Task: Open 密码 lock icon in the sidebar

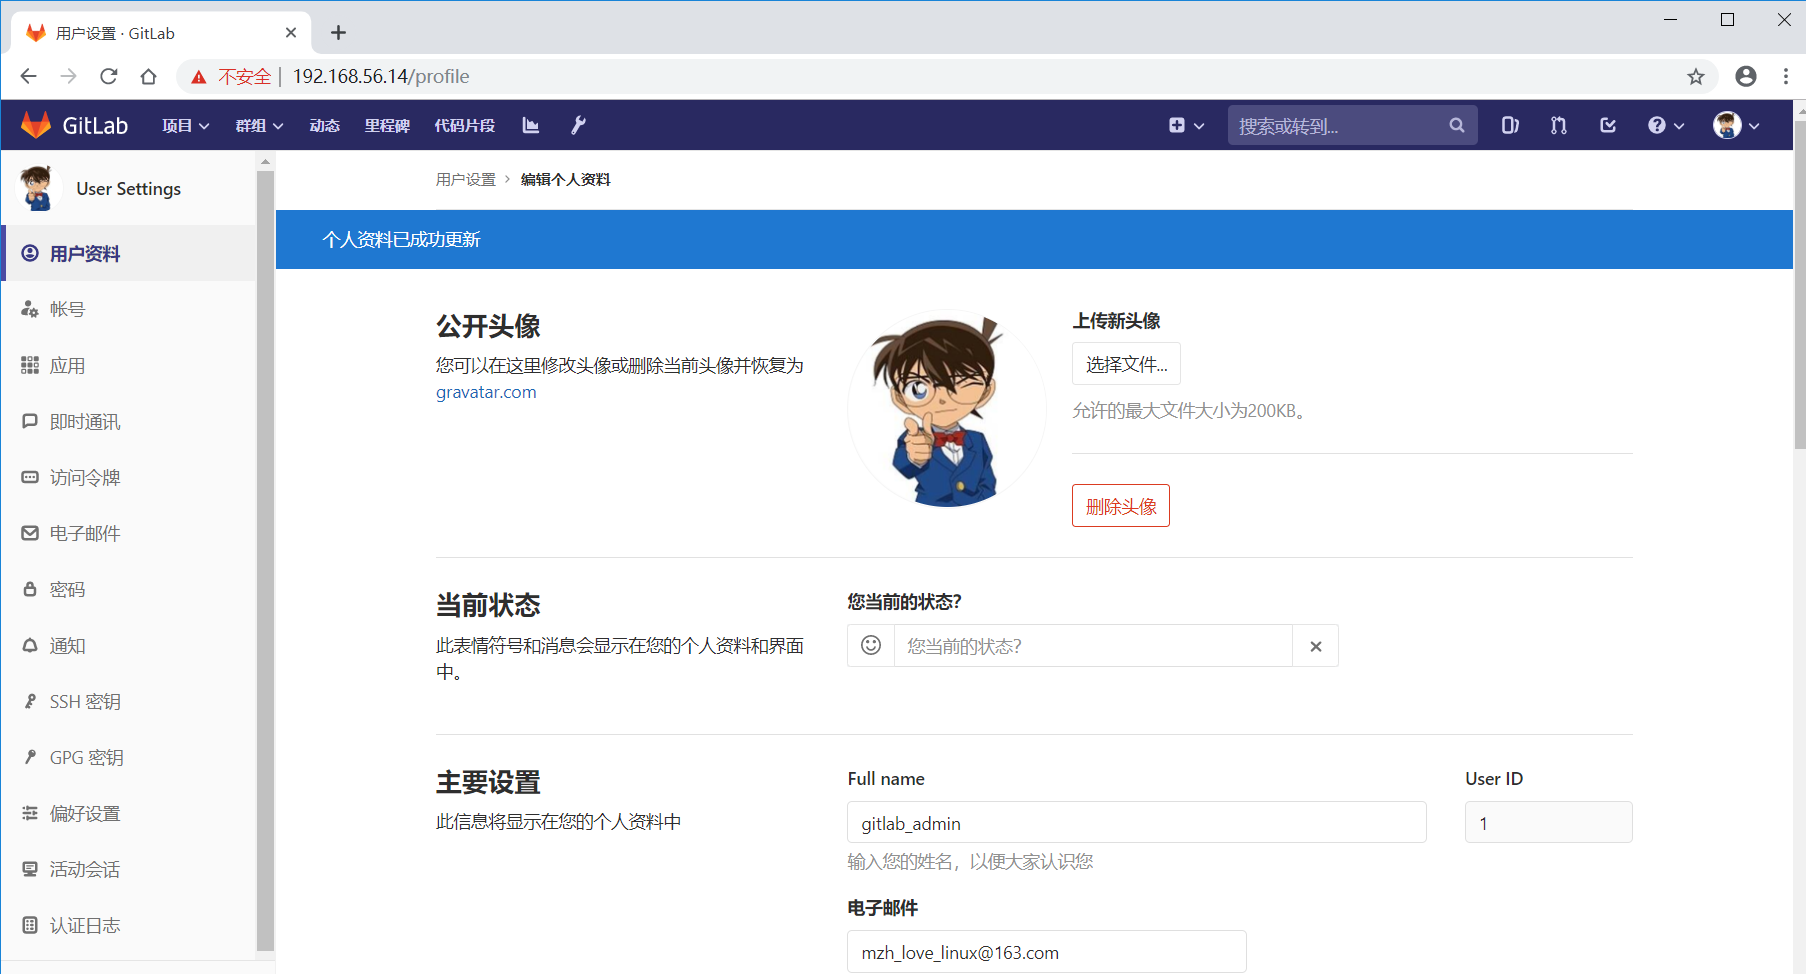Action: 30,589
